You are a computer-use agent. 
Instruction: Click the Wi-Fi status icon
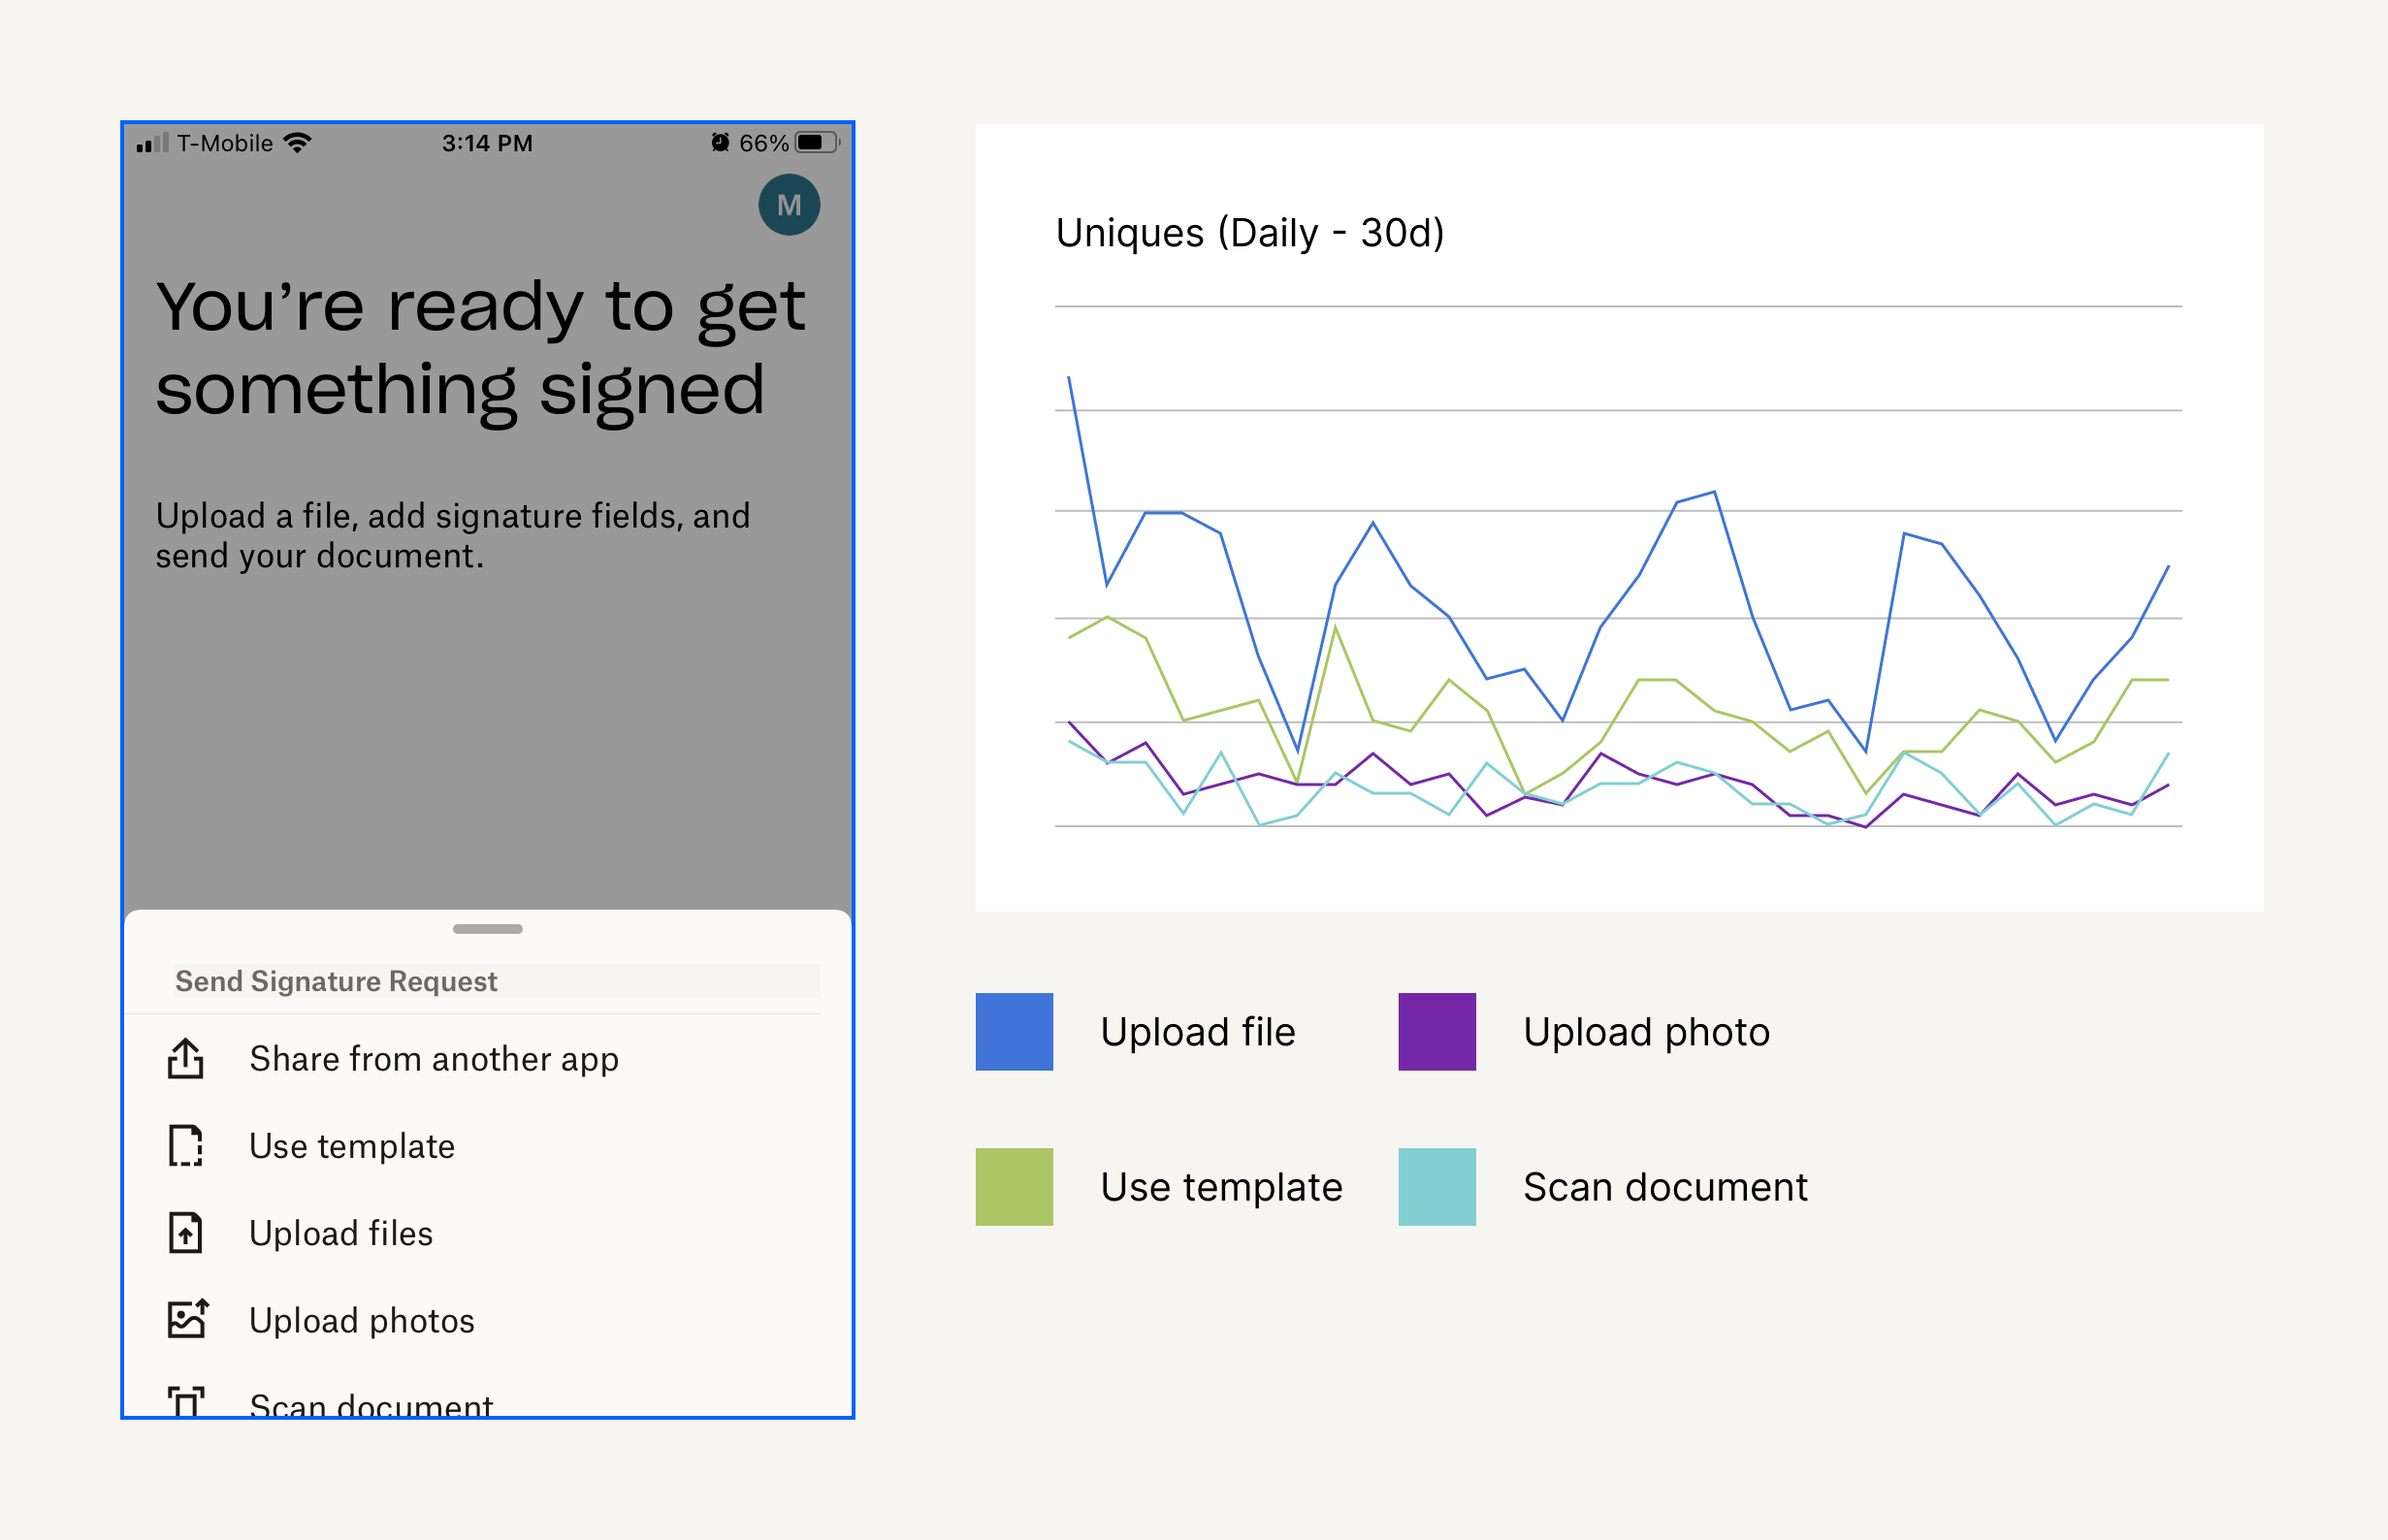297,143
